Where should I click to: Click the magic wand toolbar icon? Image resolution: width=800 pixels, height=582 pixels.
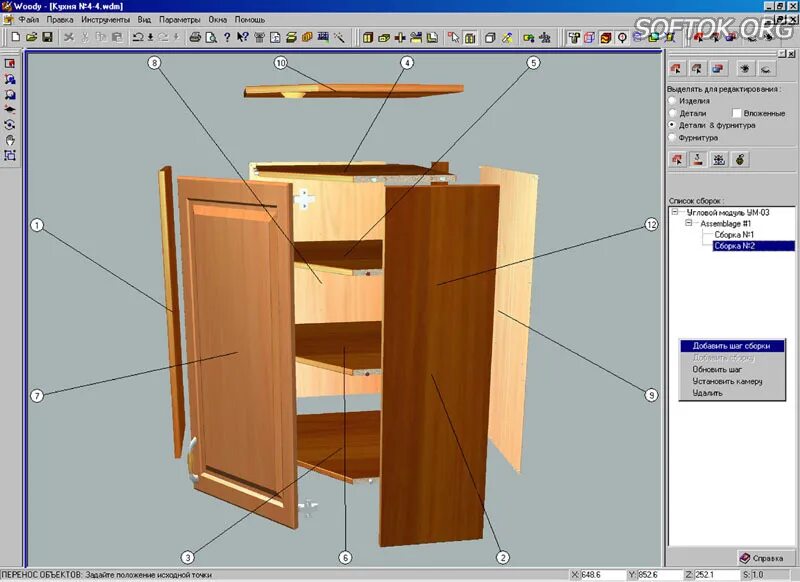[x=339, y=37]
